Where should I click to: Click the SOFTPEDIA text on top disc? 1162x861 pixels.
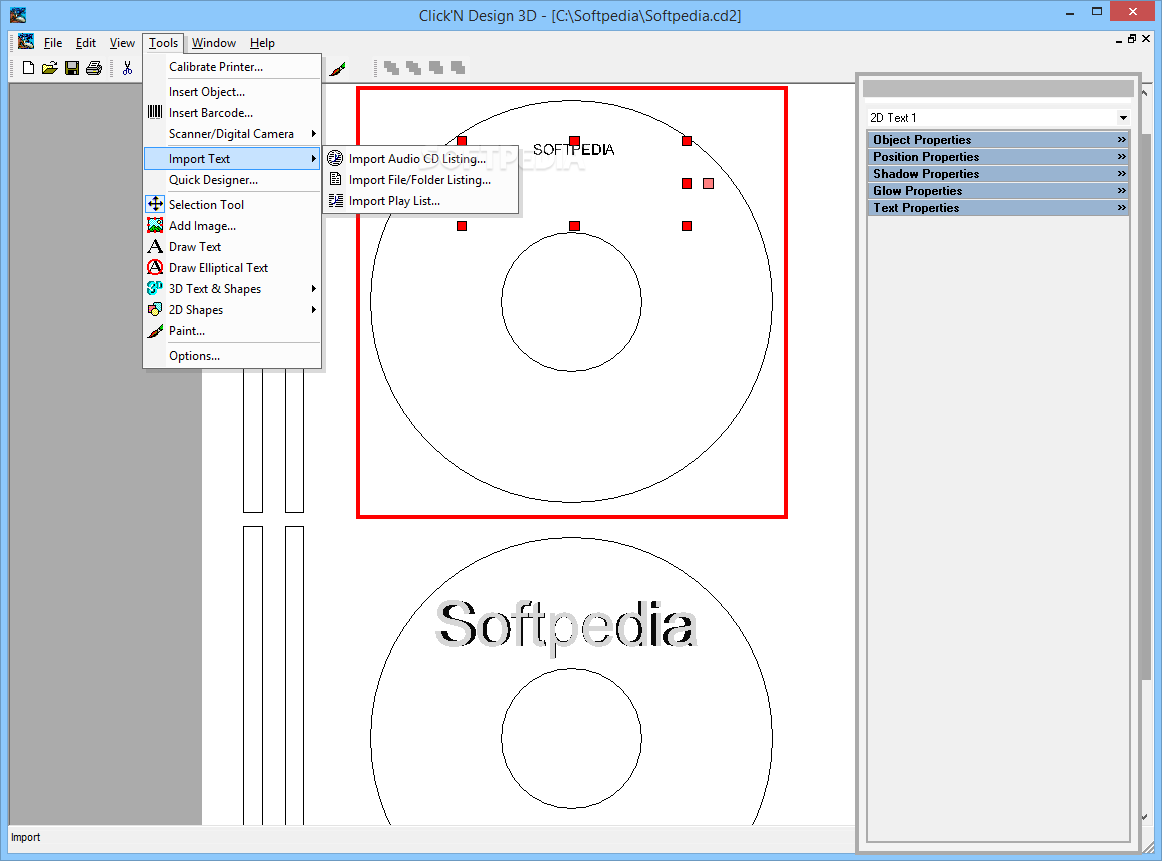(574, 150)
